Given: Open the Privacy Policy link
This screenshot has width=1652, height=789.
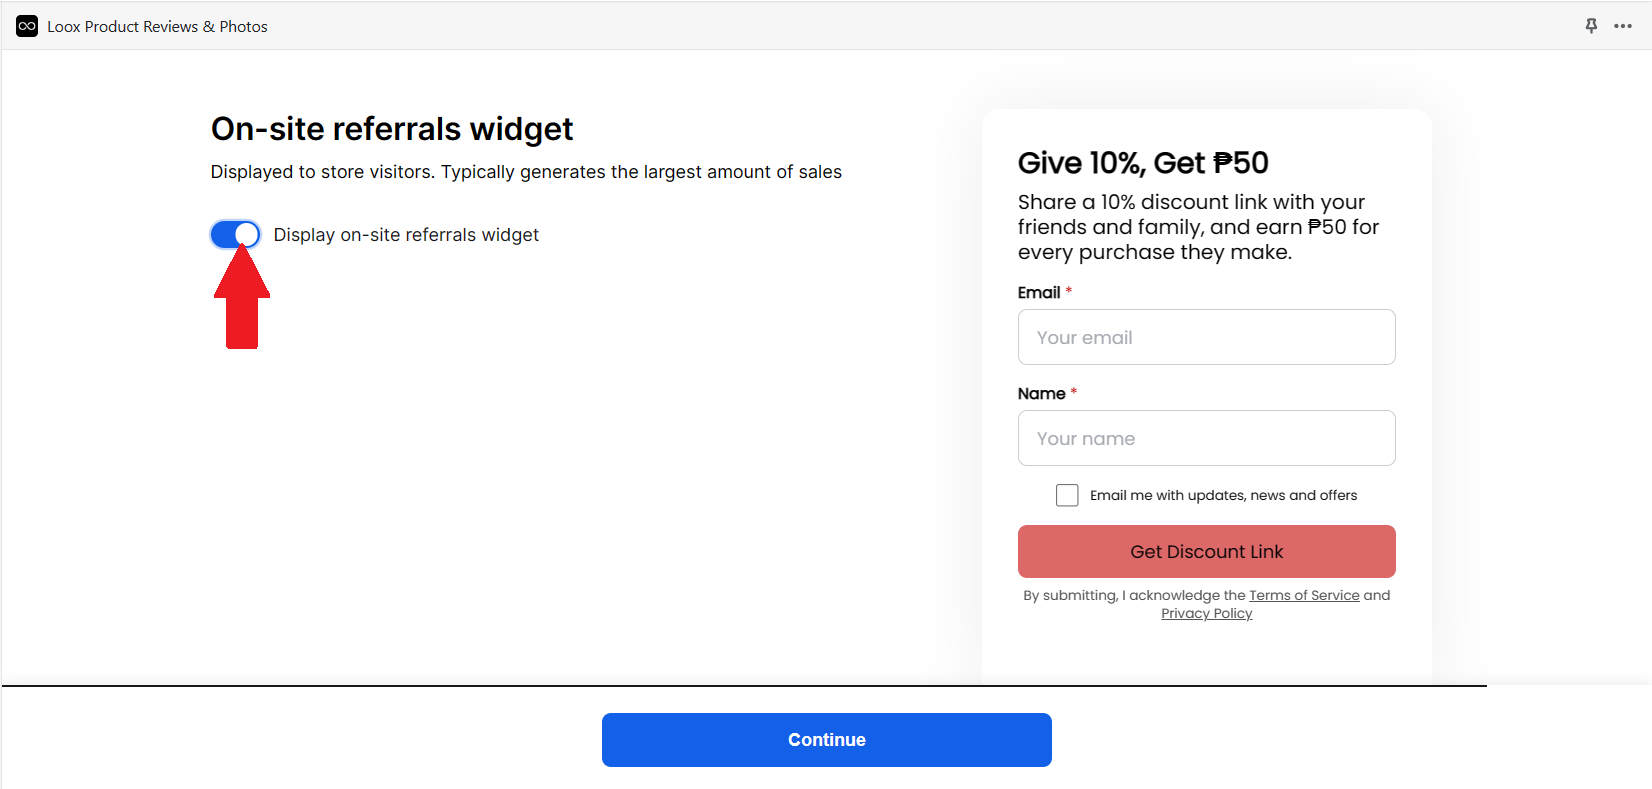Looking at the screenshot, I should click(1206, 613).
